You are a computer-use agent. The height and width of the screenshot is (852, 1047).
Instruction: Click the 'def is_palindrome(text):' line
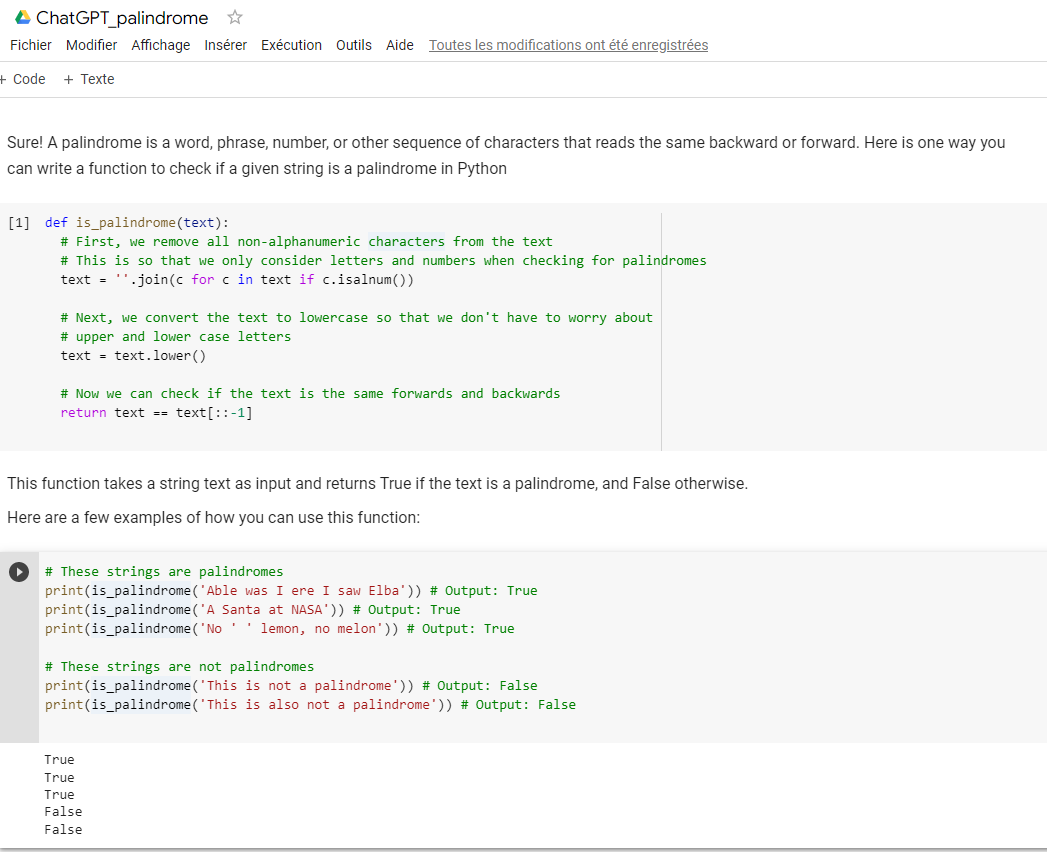click(137, 222)
